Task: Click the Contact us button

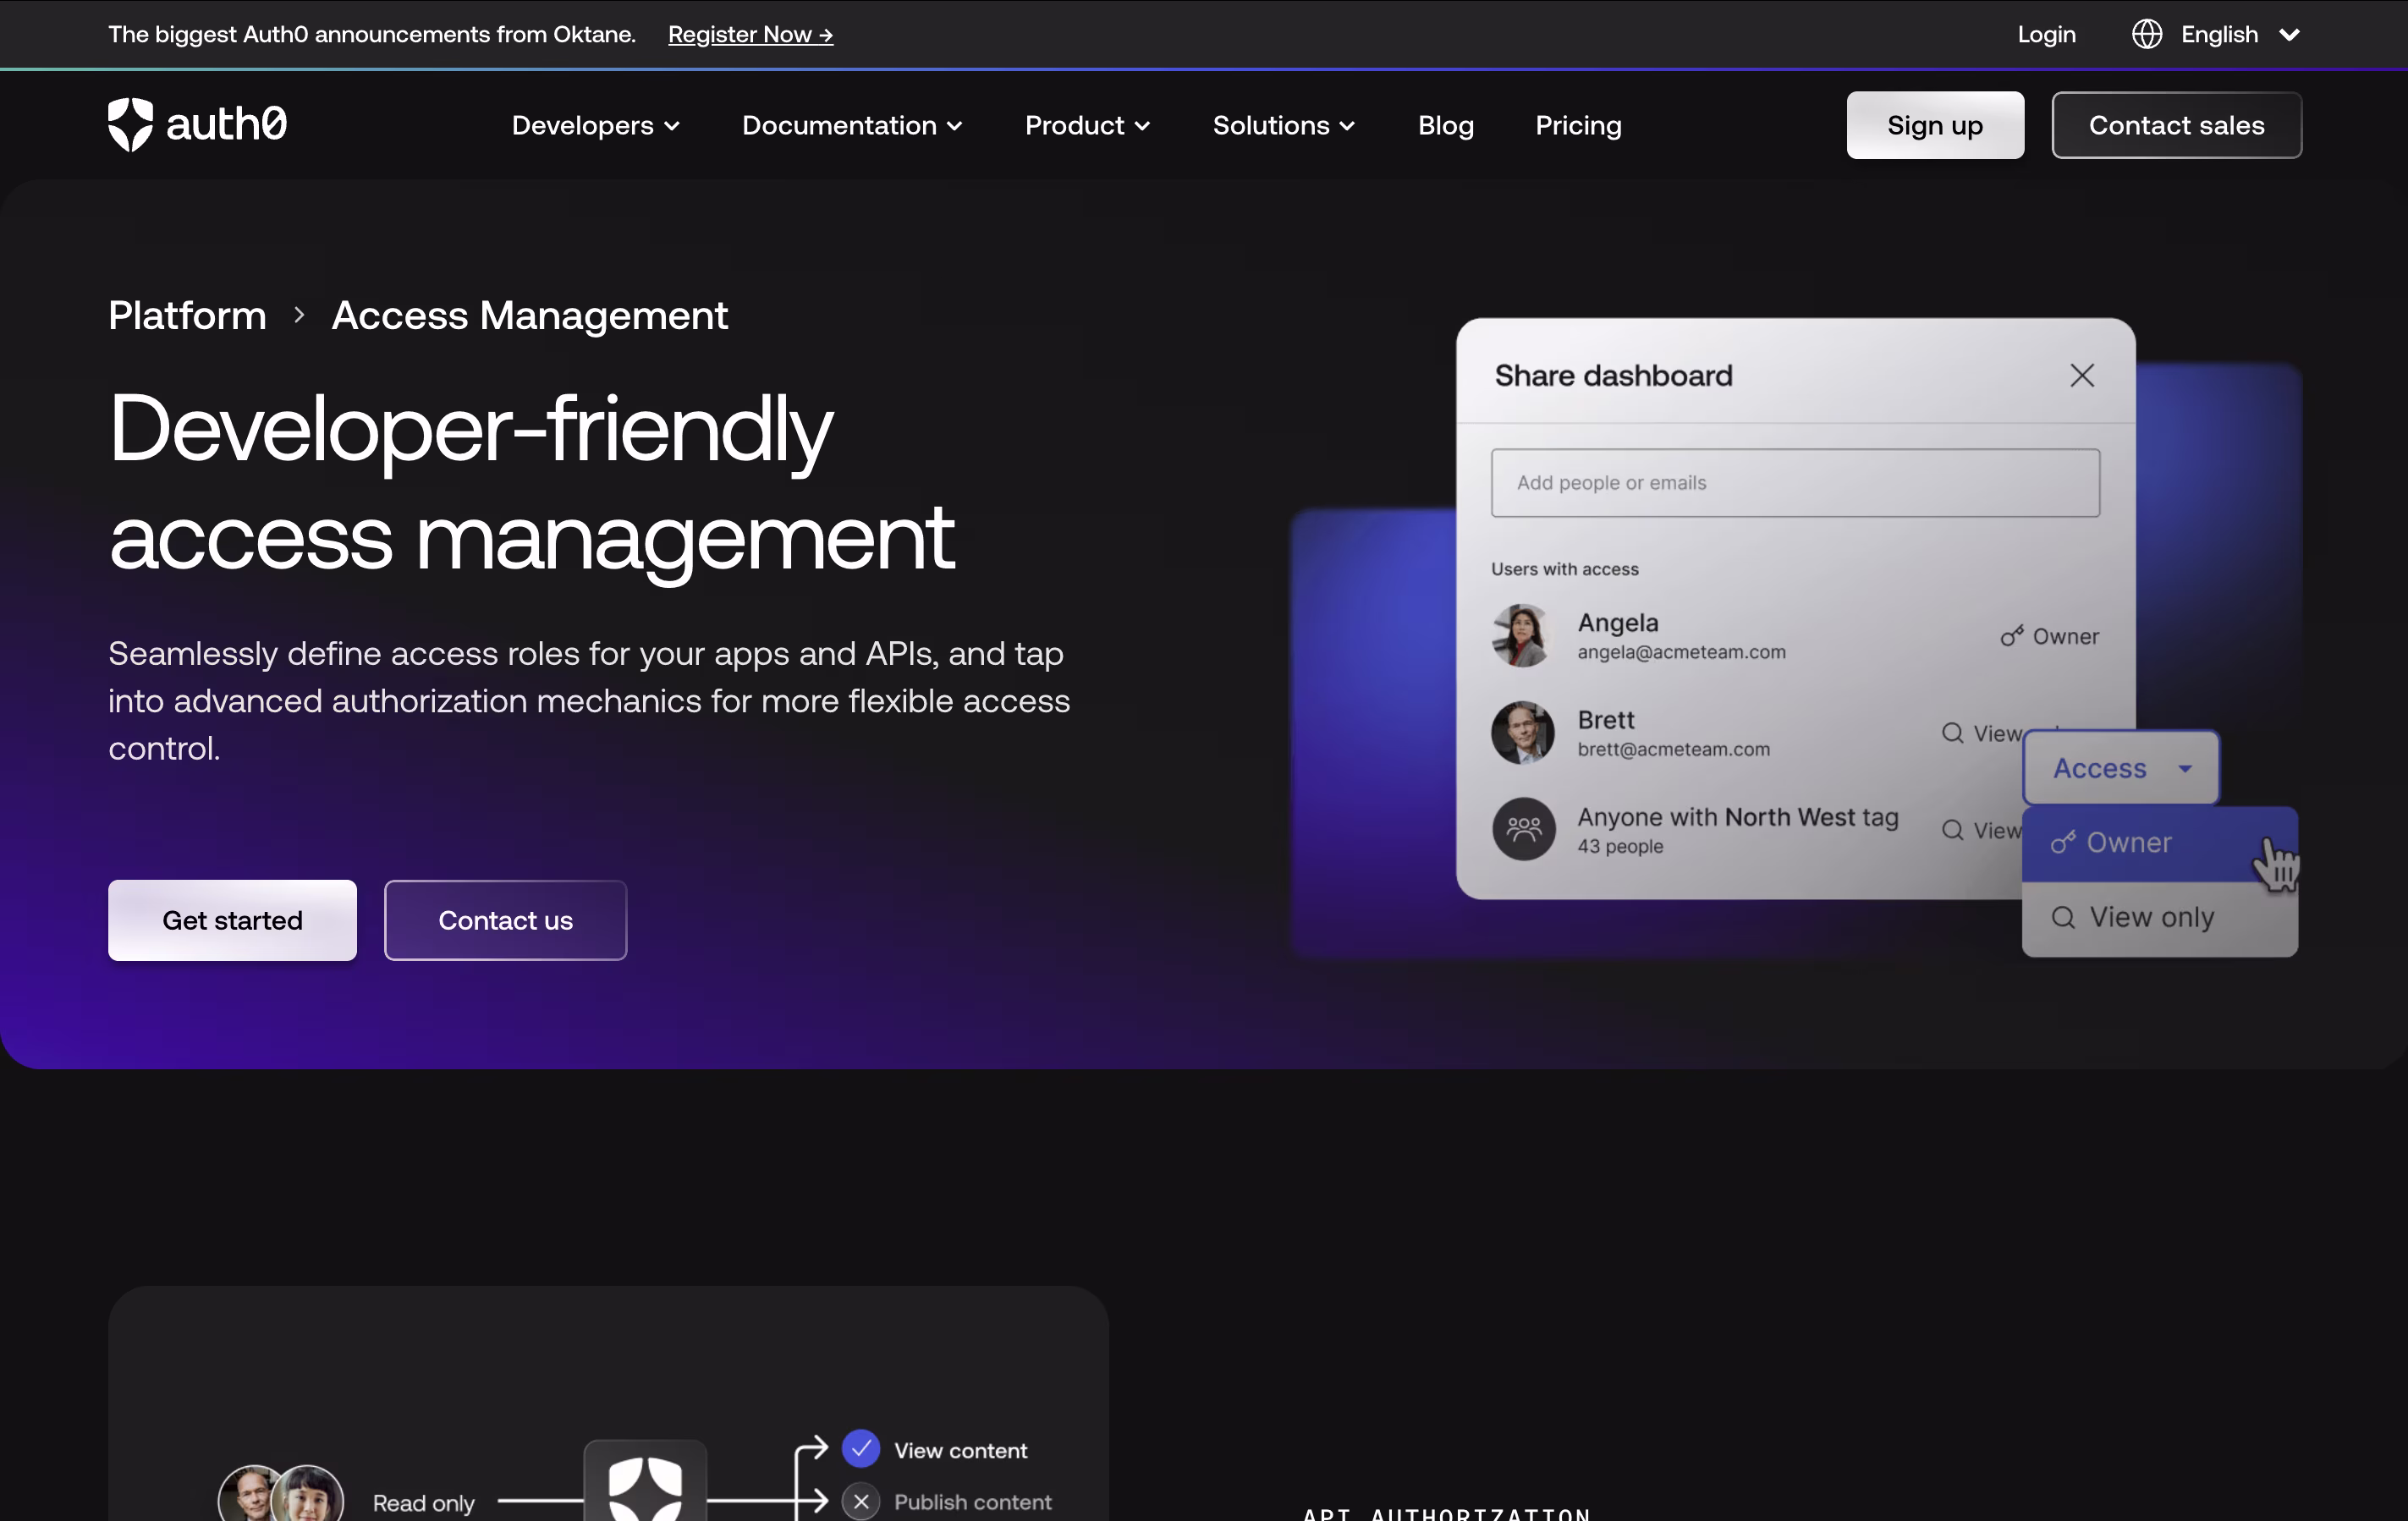Action: point(505,920)
